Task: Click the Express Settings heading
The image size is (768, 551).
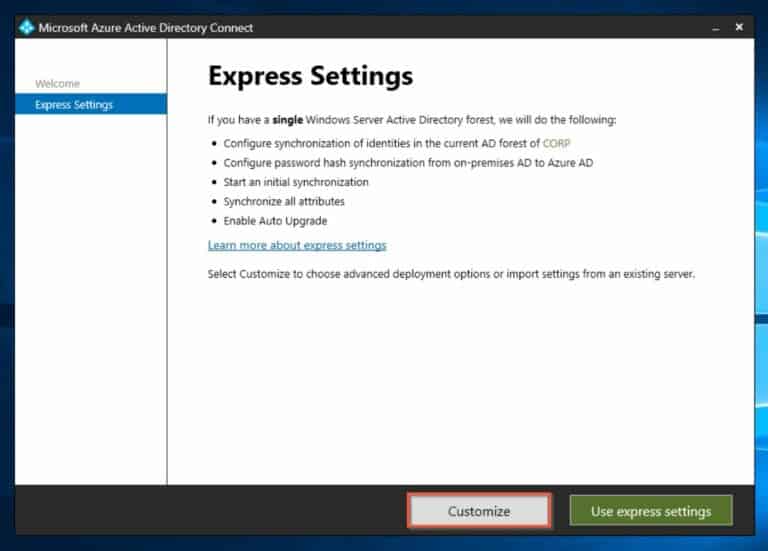Action: click(311, 76)
